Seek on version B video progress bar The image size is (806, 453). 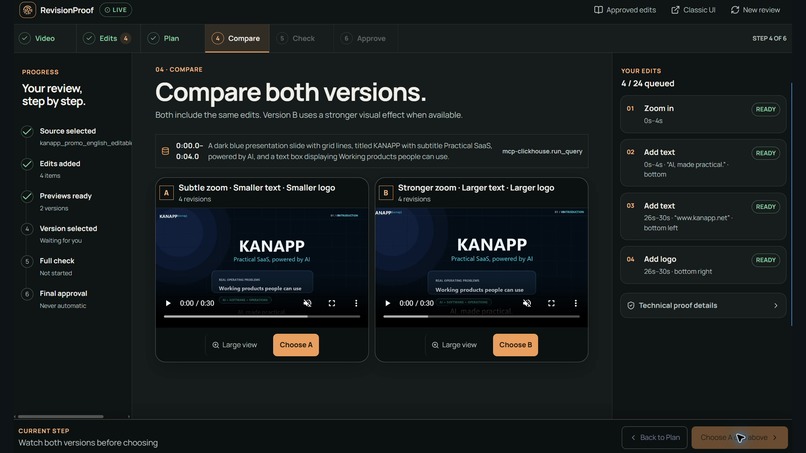point(482,317)
